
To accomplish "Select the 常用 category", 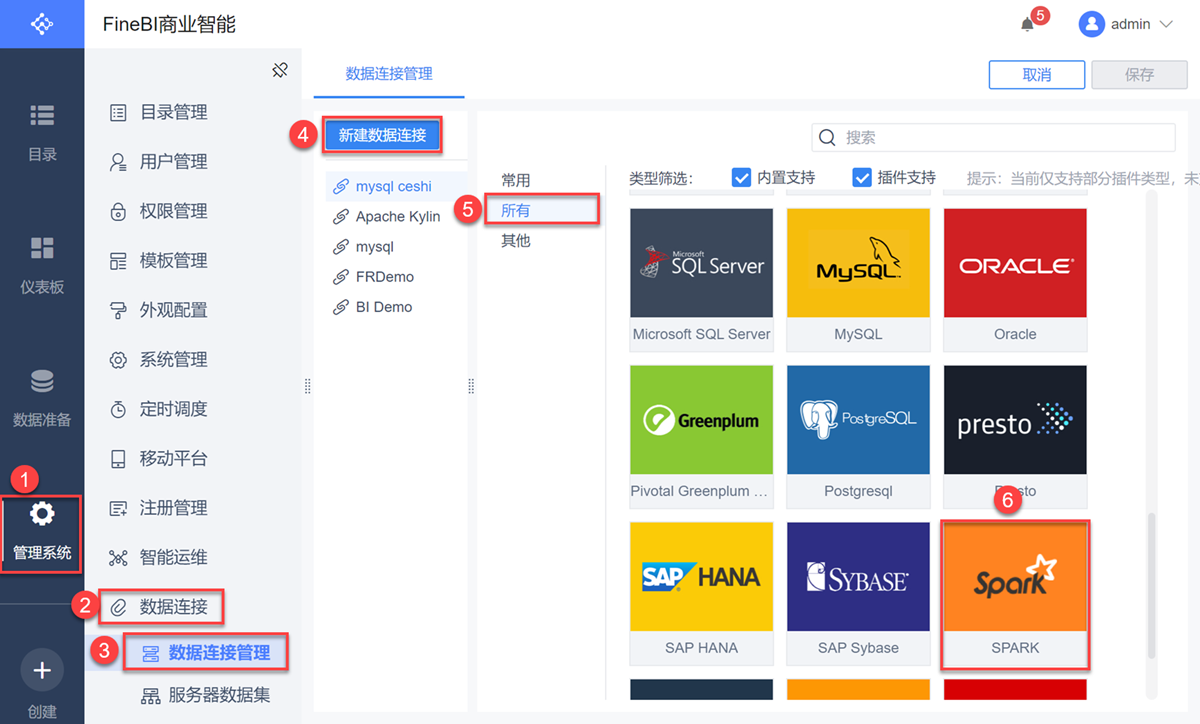I will 516,180.
